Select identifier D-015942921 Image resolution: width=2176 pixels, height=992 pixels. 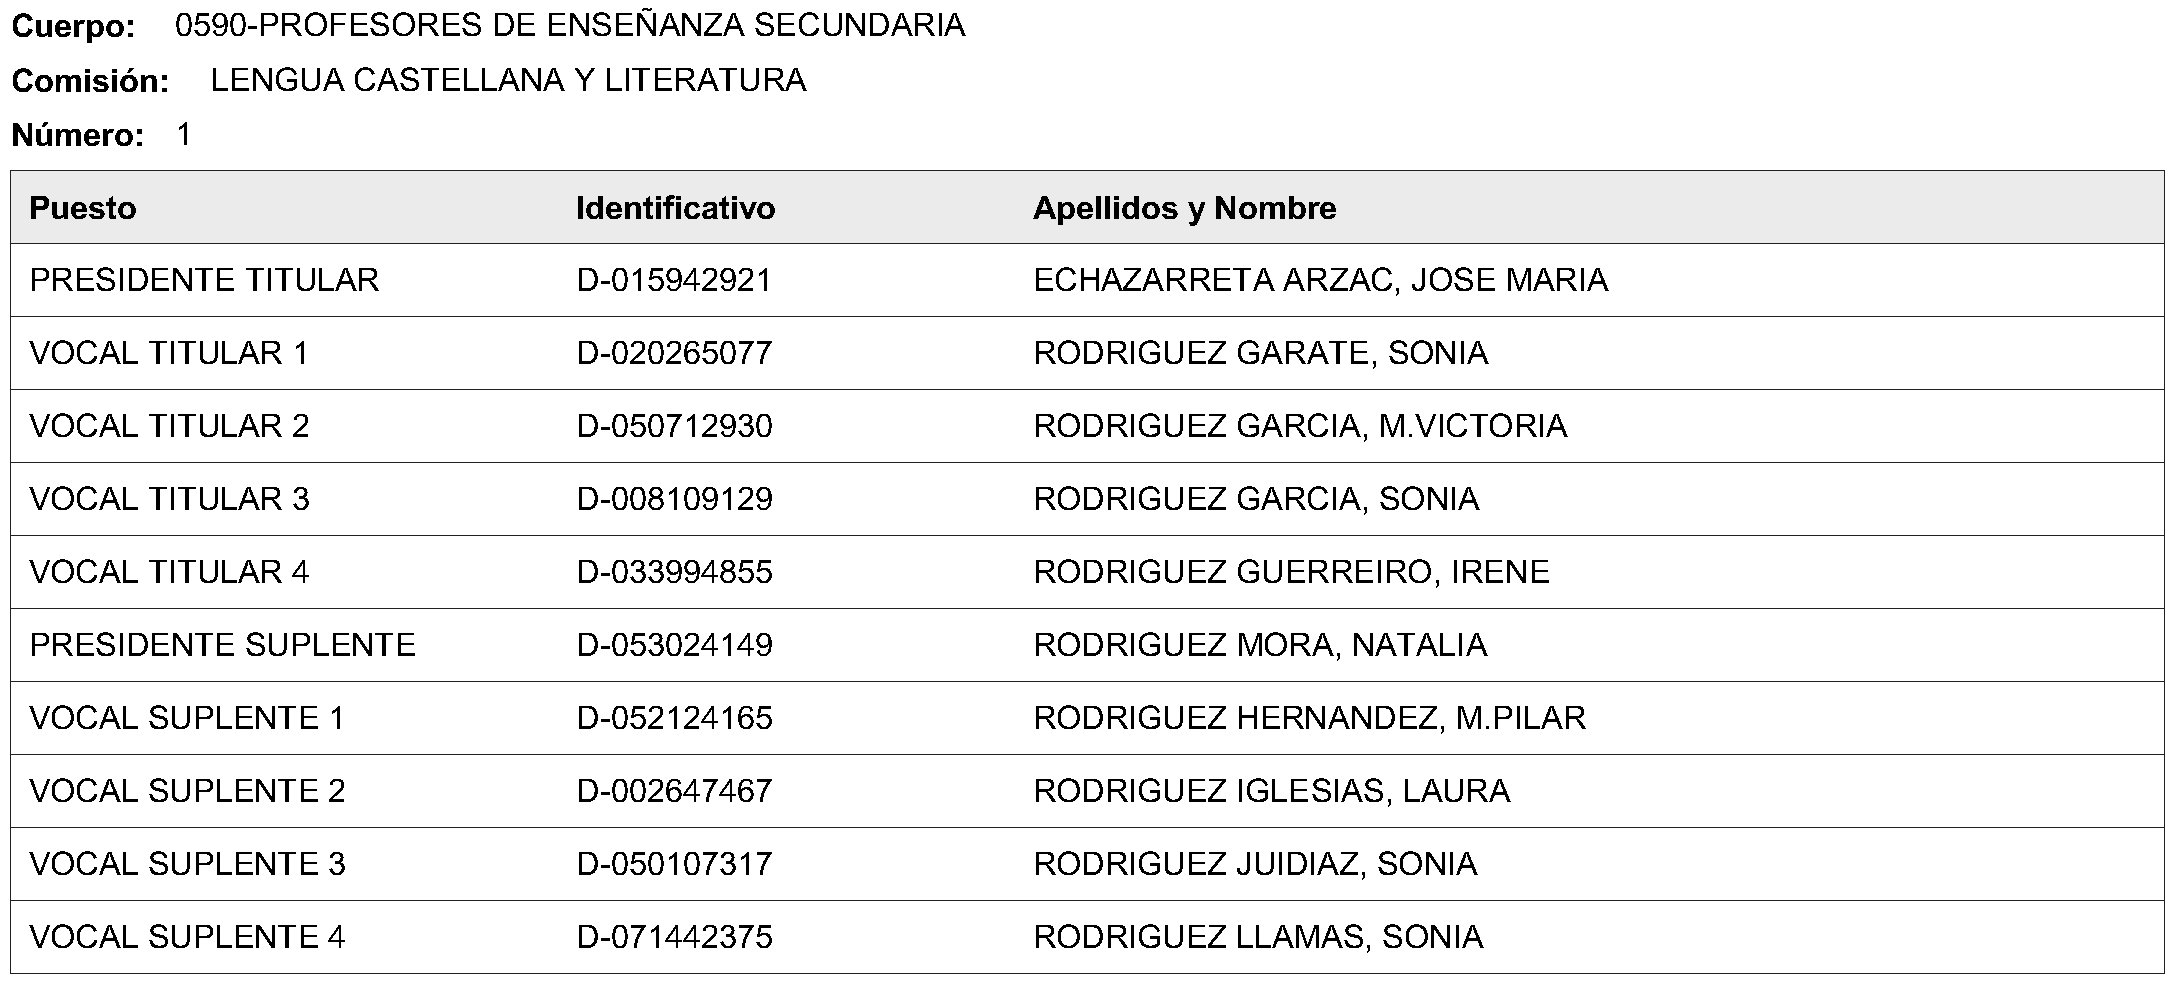click(x=674, y=280)
